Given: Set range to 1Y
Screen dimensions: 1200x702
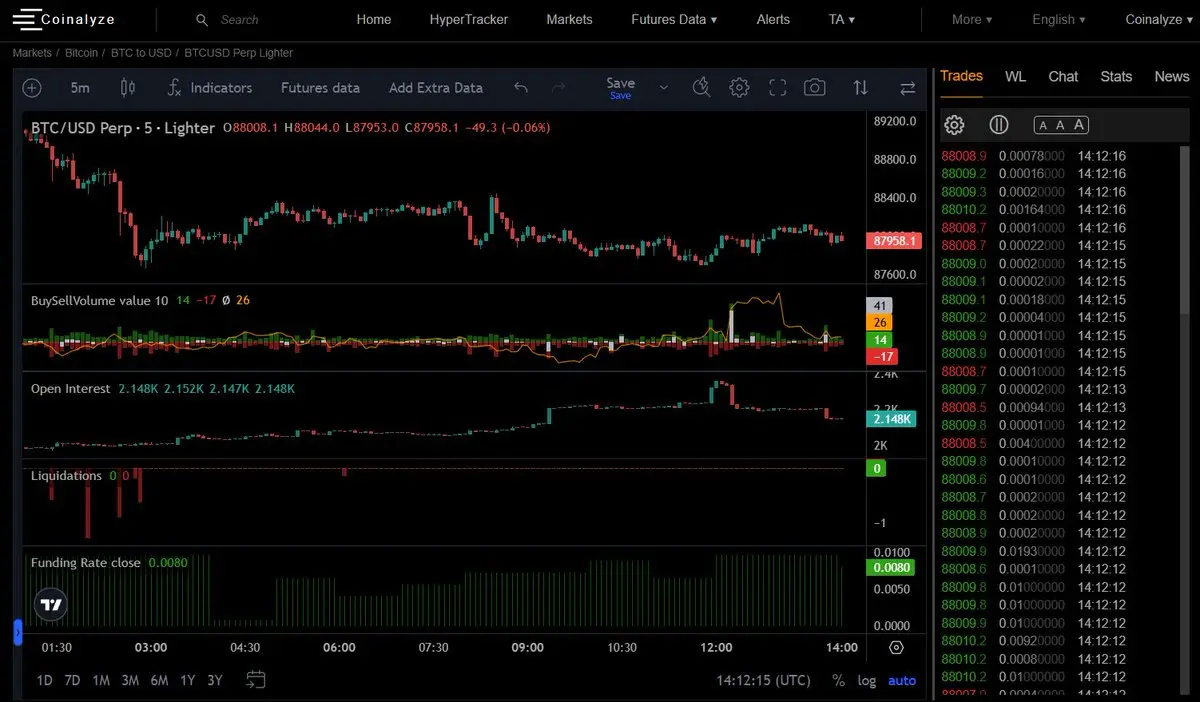Looking at the screenshot, I should click(x=188, y=681).
